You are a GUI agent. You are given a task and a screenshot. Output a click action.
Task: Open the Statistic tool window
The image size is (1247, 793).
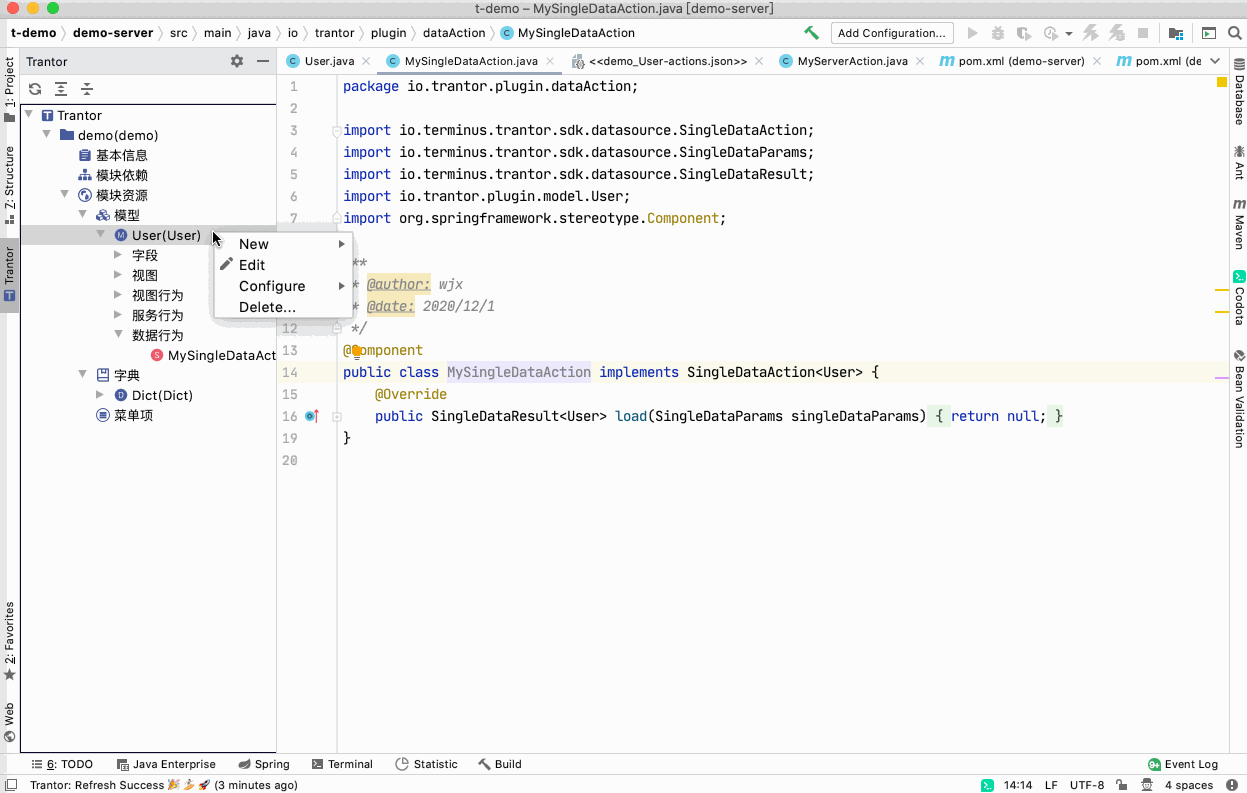(427, 764)
